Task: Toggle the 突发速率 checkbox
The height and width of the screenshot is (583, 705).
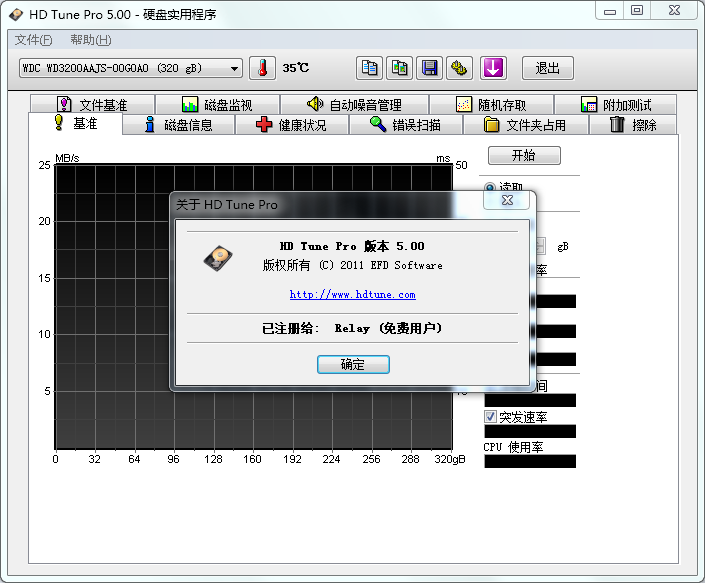Action: [491, 416]
